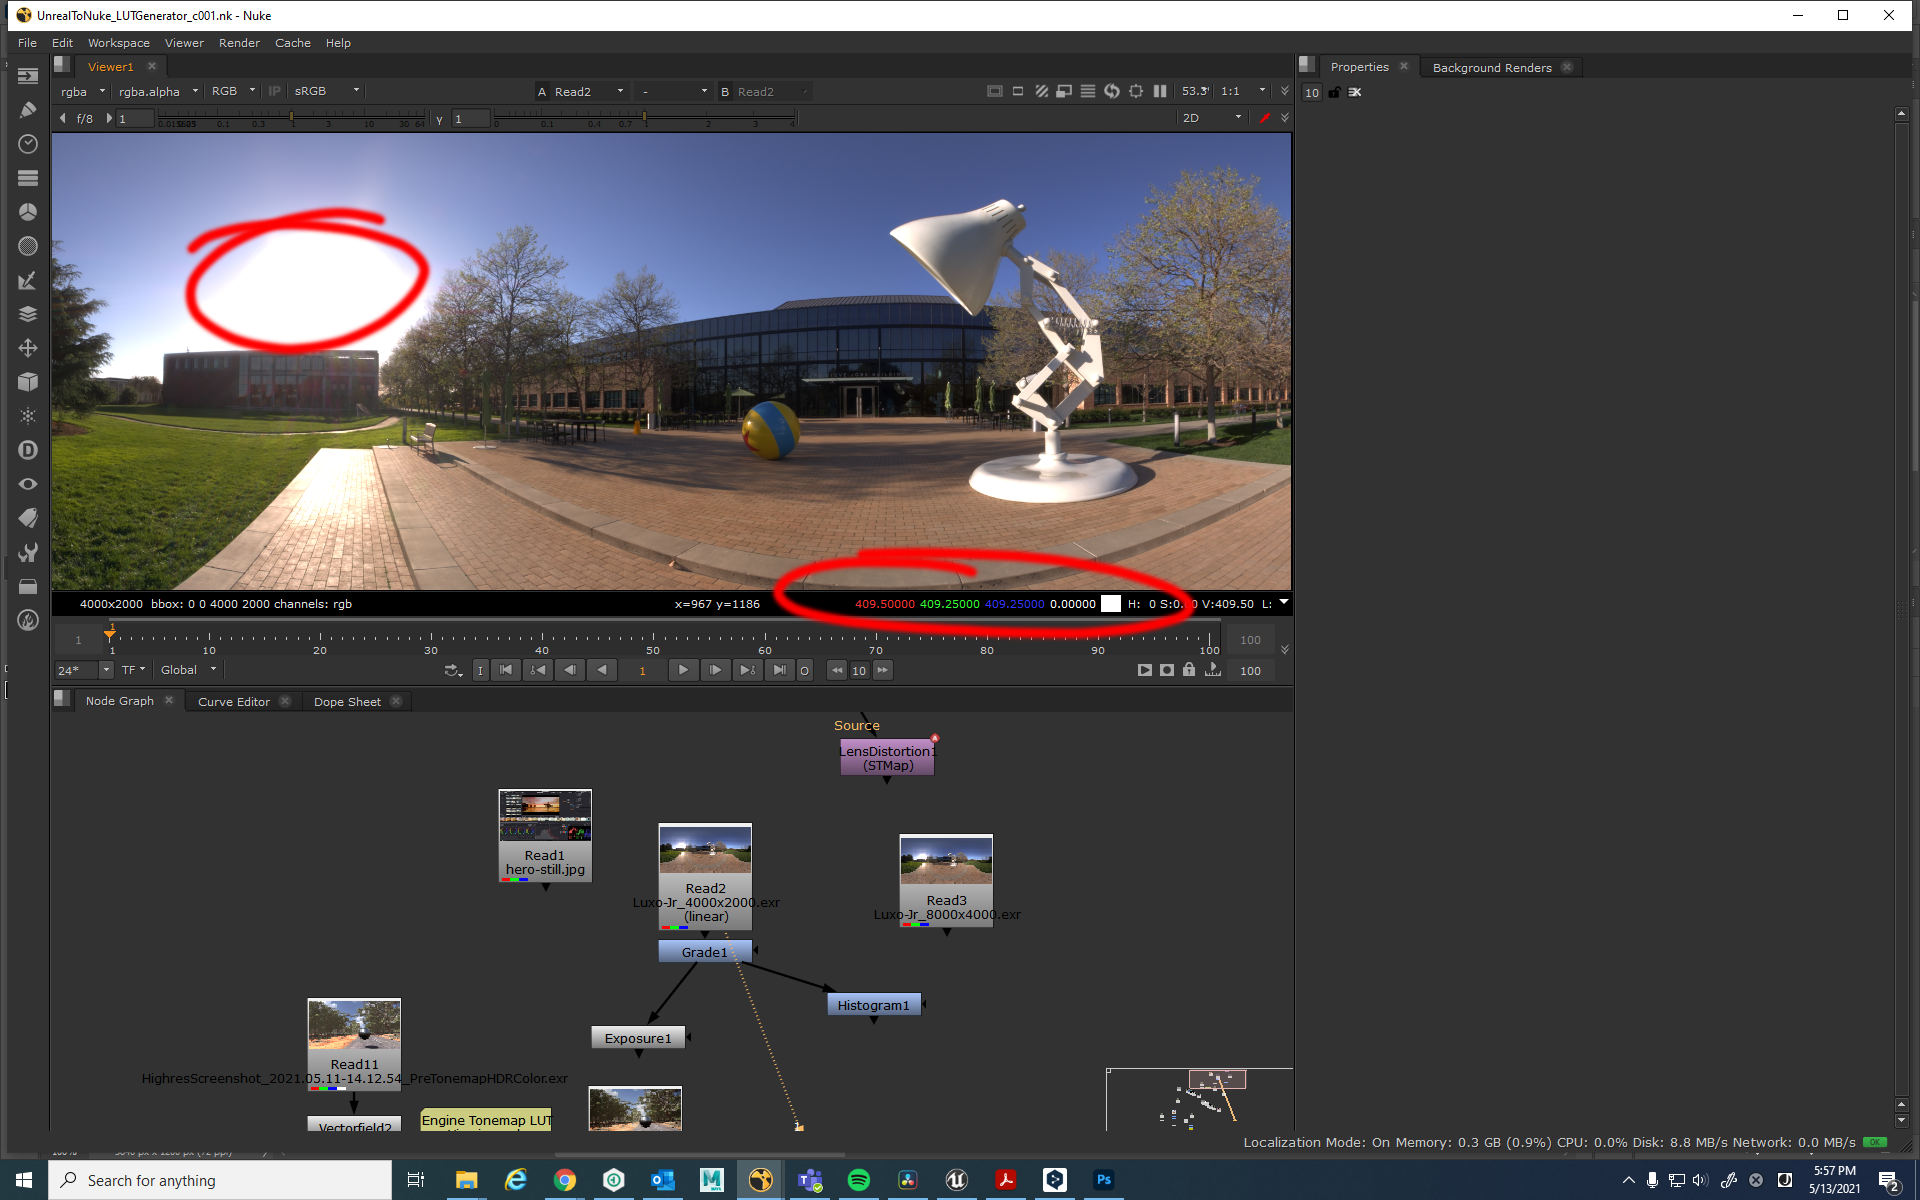Open the MetaData nodes toolbar menu
Image resolution: width=1920 pixels, height=1200 pixels.
pyautogui.click(x=28, y=518)
